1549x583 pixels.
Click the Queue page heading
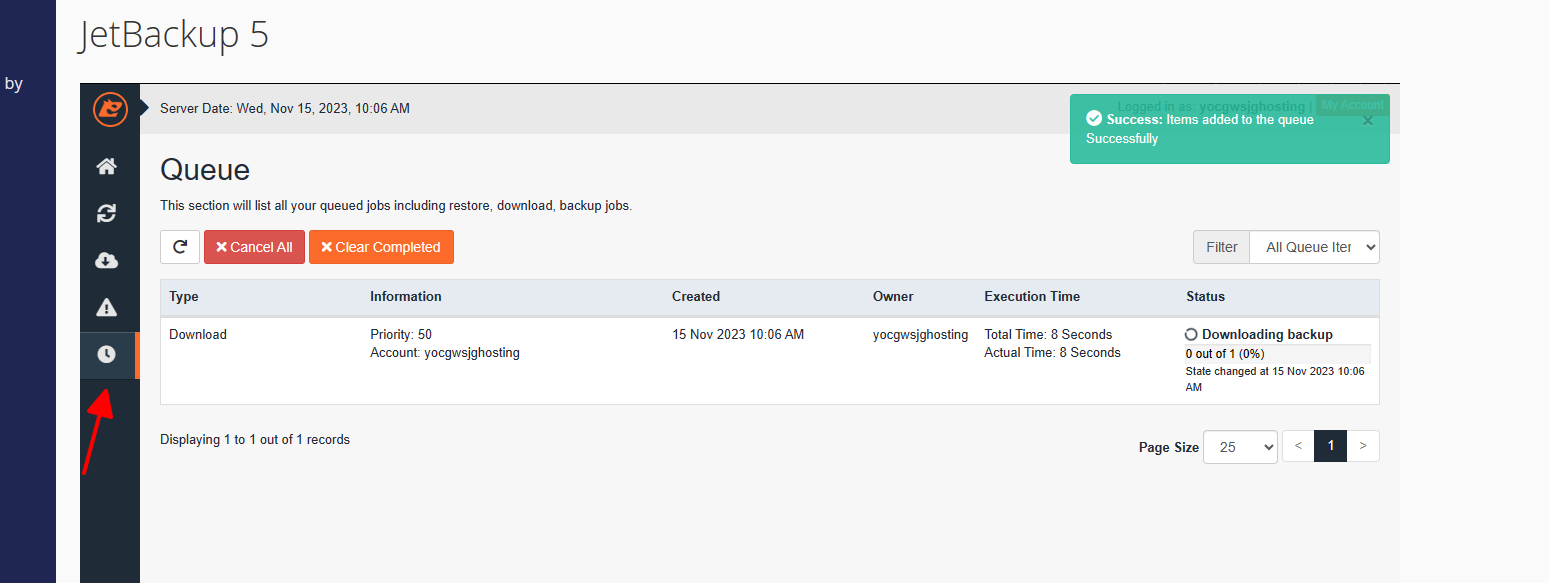pyautogui.click(x=205, y=169)
